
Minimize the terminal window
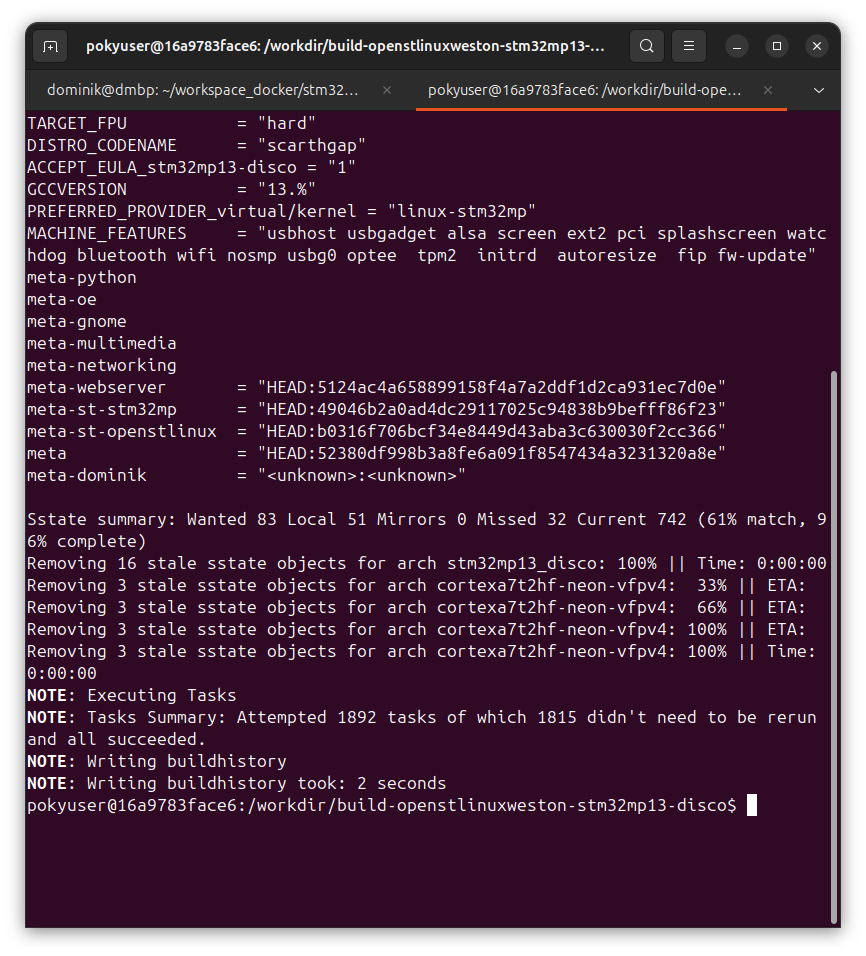tap(737, 46)
